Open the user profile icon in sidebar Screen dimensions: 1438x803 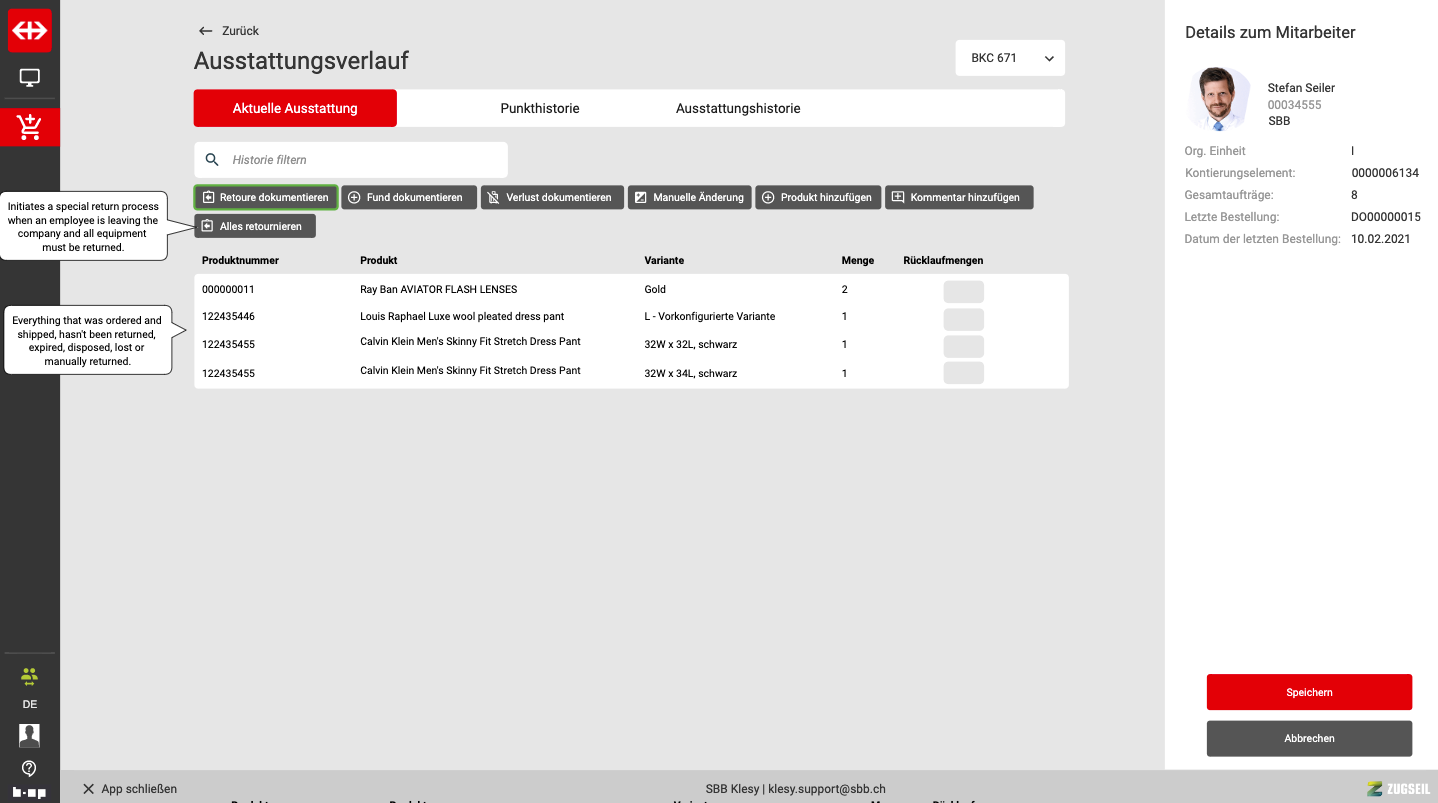pos(29,735)
